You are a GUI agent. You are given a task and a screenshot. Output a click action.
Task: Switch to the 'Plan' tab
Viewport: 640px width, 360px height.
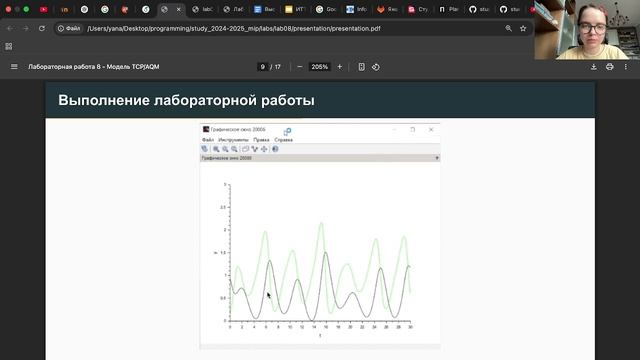(x=449, y=9)
